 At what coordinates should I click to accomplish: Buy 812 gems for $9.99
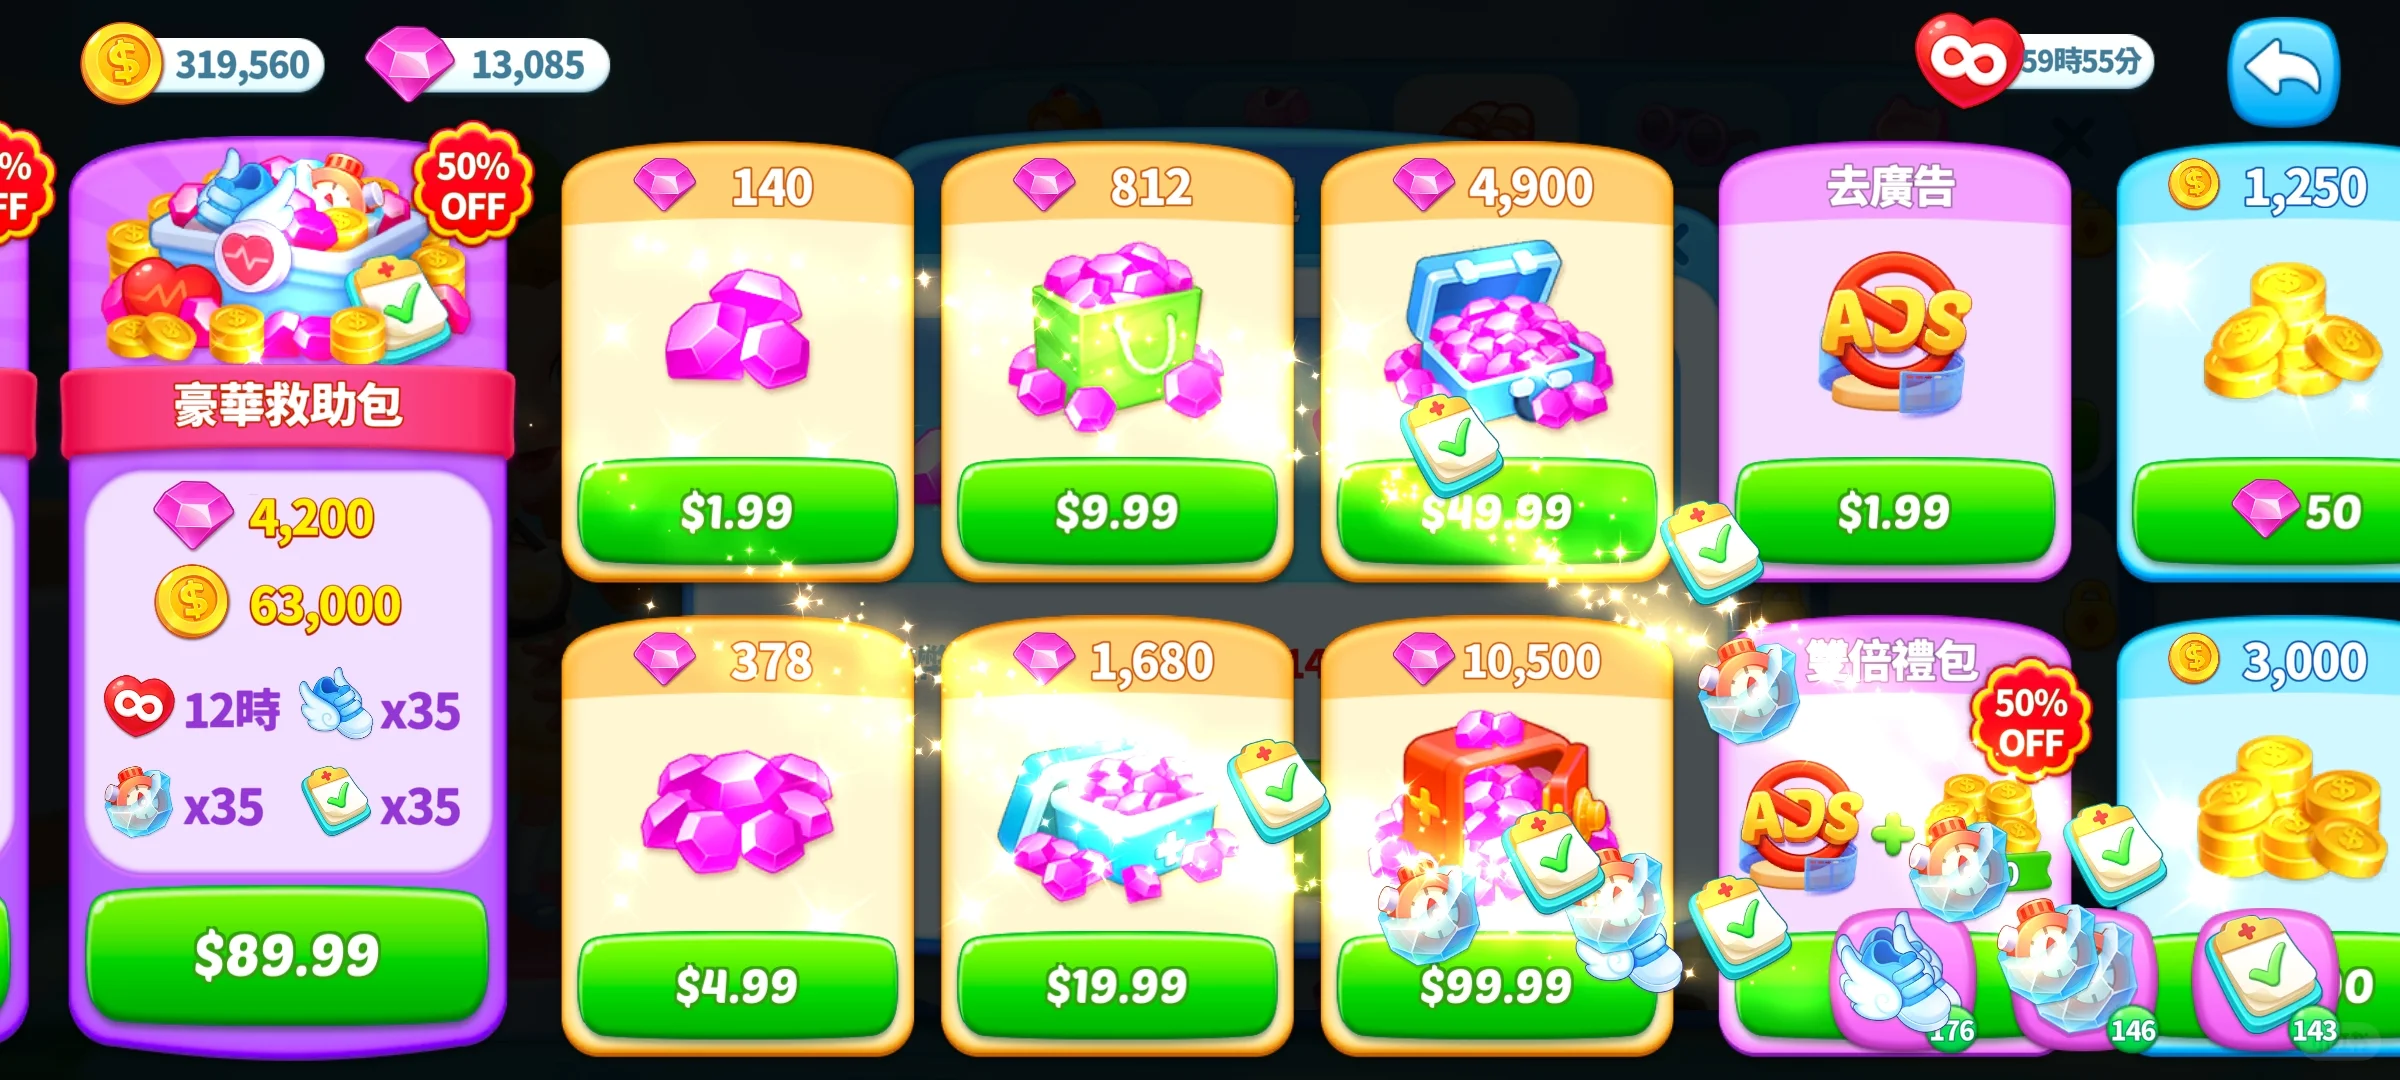pos(1117,512)
